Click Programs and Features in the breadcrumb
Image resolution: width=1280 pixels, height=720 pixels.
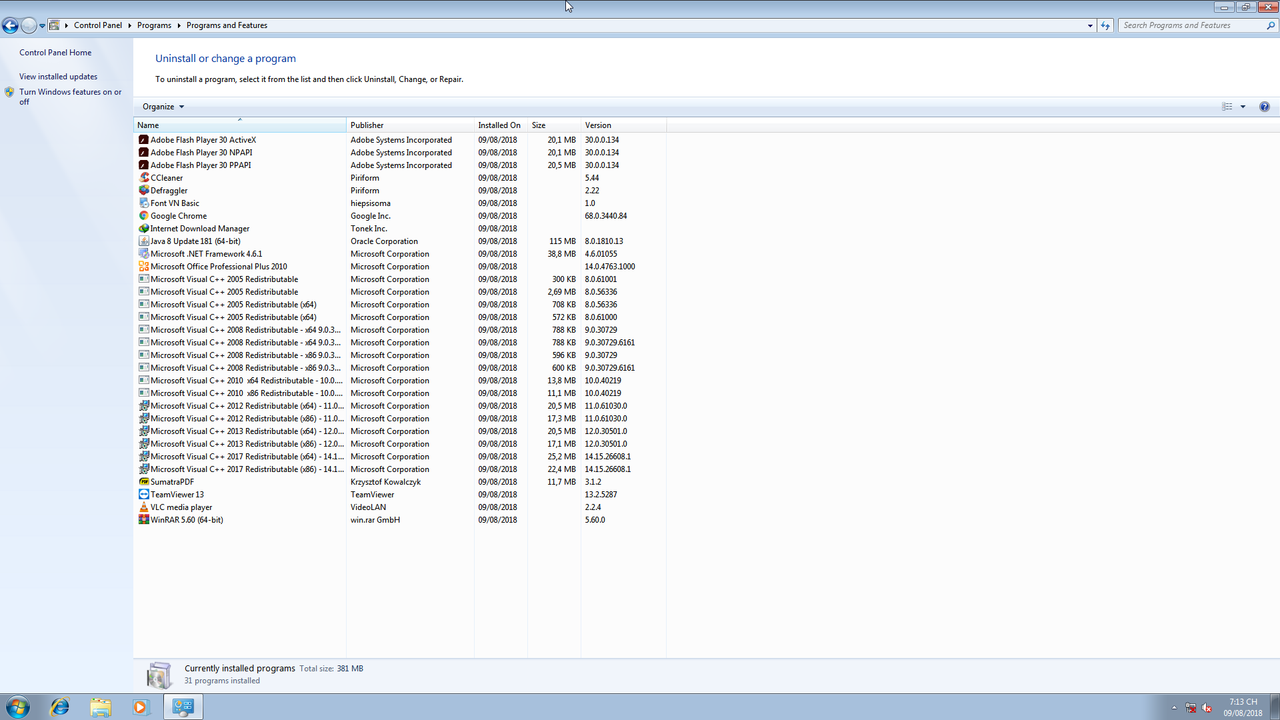pyautogui.click(x=227, y=25)
